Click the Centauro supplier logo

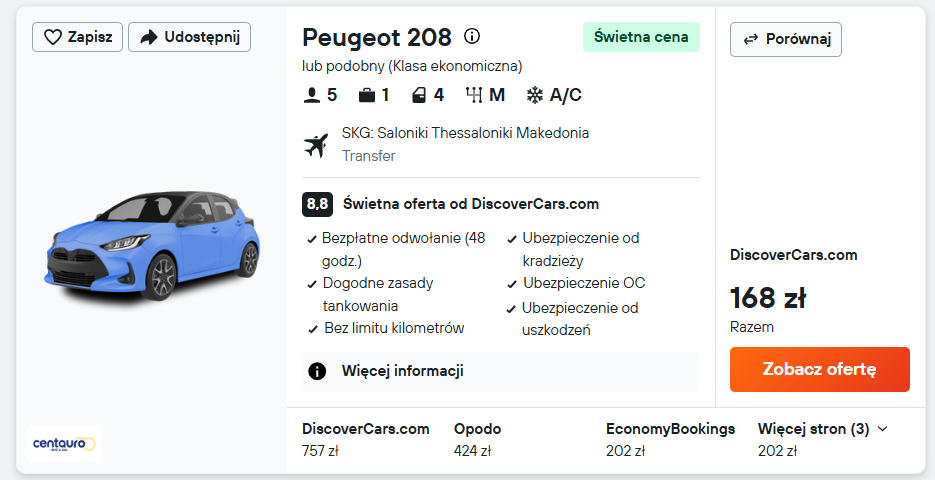pyautogui.click(x=64, y=444)
